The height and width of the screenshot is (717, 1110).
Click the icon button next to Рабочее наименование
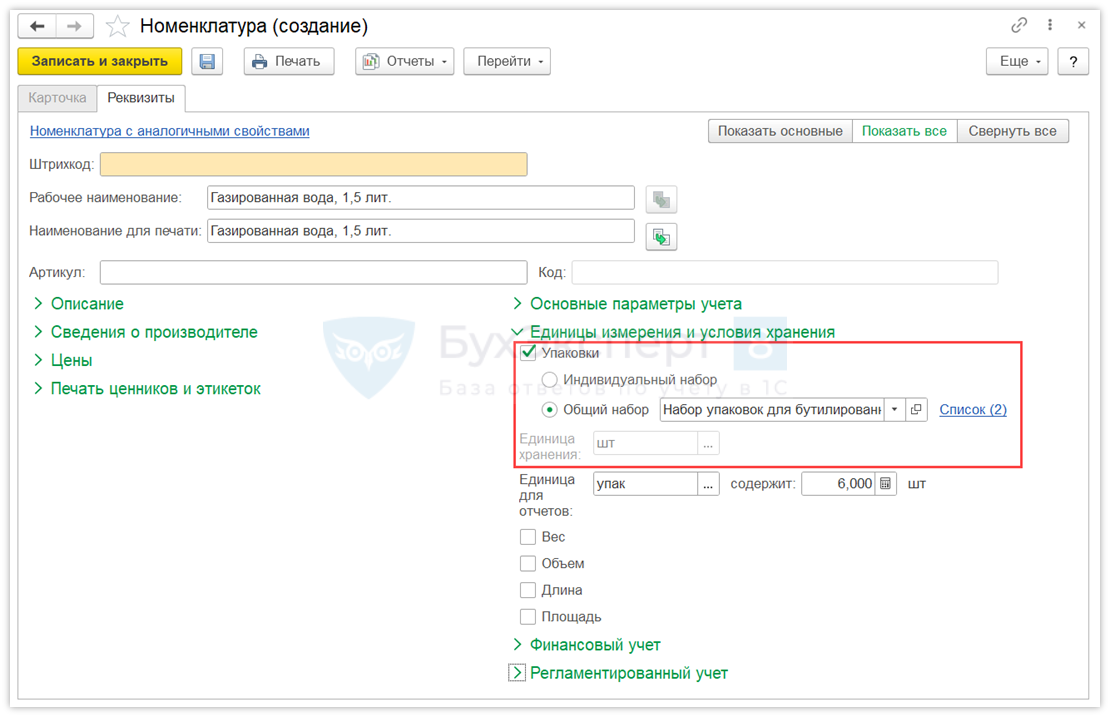click(x=661, y=200)
